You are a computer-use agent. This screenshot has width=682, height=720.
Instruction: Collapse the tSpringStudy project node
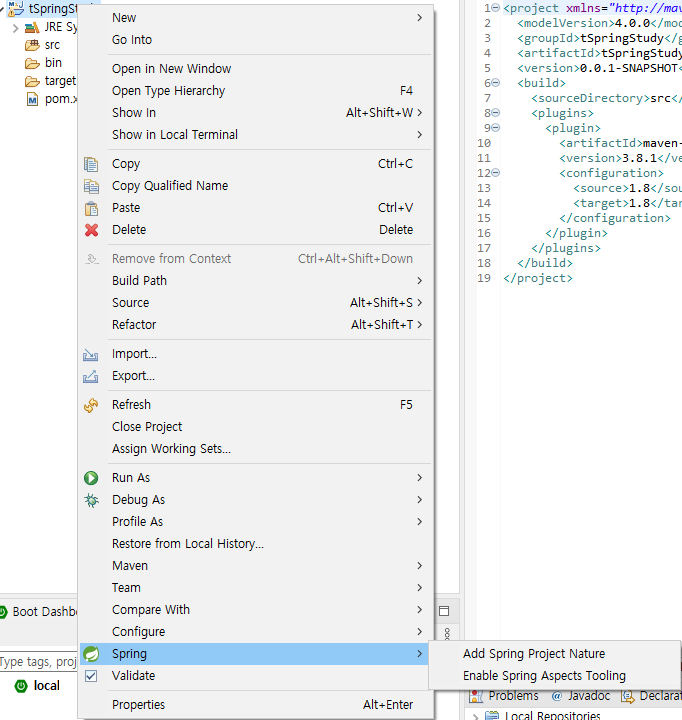click(2, 8)
